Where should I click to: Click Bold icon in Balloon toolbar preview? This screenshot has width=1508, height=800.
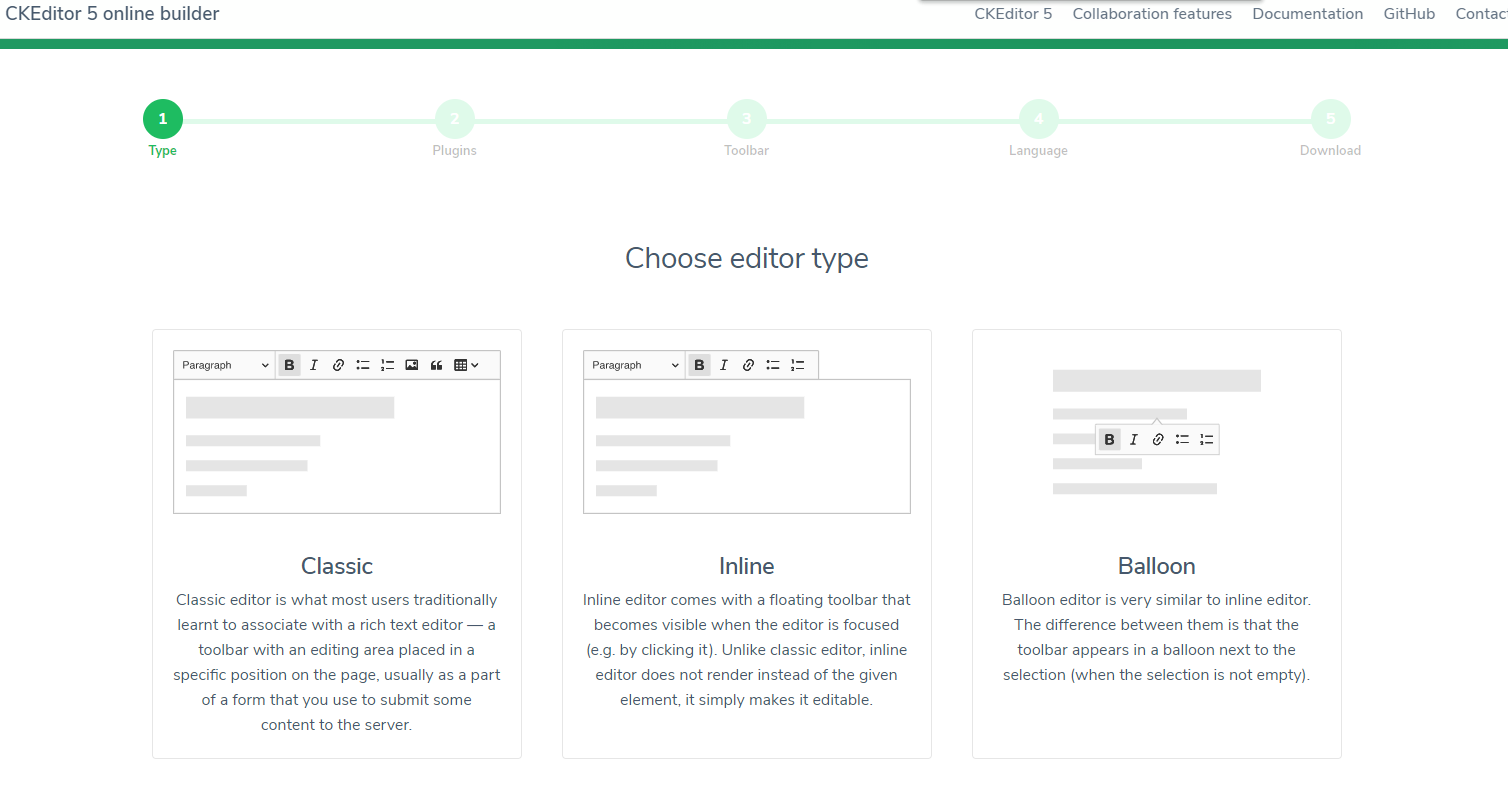(1109, 439)
